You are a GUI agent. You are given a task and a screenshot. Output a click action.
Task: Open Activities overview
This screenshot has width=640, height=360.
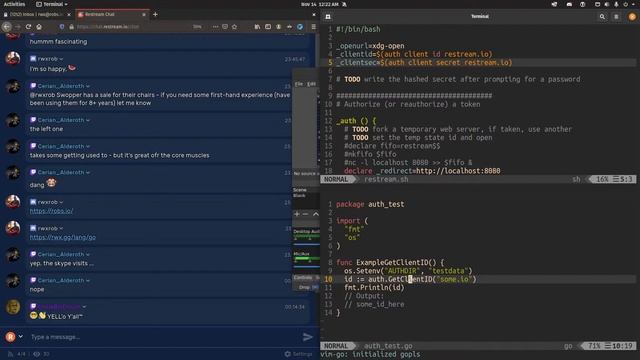[x=14, y=4]
